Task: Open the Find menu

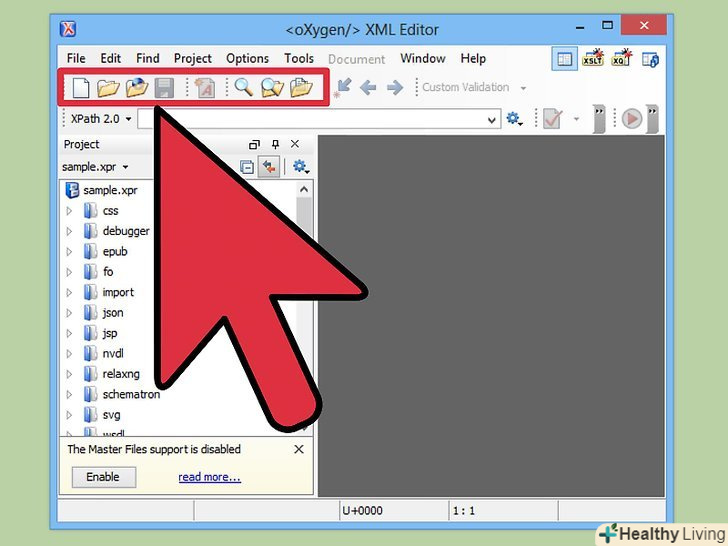Action: [148, 58]
